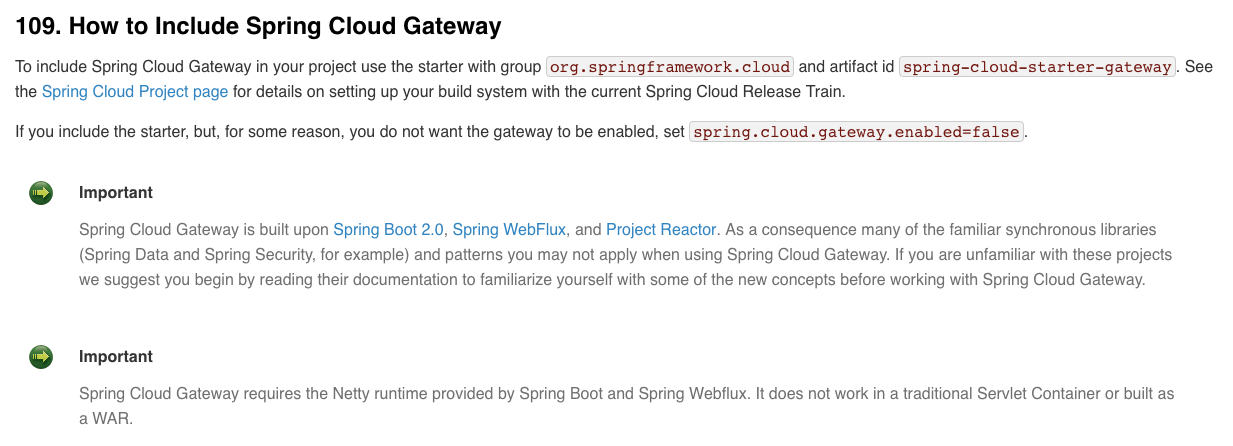Image resolution: width=1233 pixels, height=446 pixels.
Task: Click the org.springframework.cloud code snippet
Action: pyautogui.click(x=670, y=67)
